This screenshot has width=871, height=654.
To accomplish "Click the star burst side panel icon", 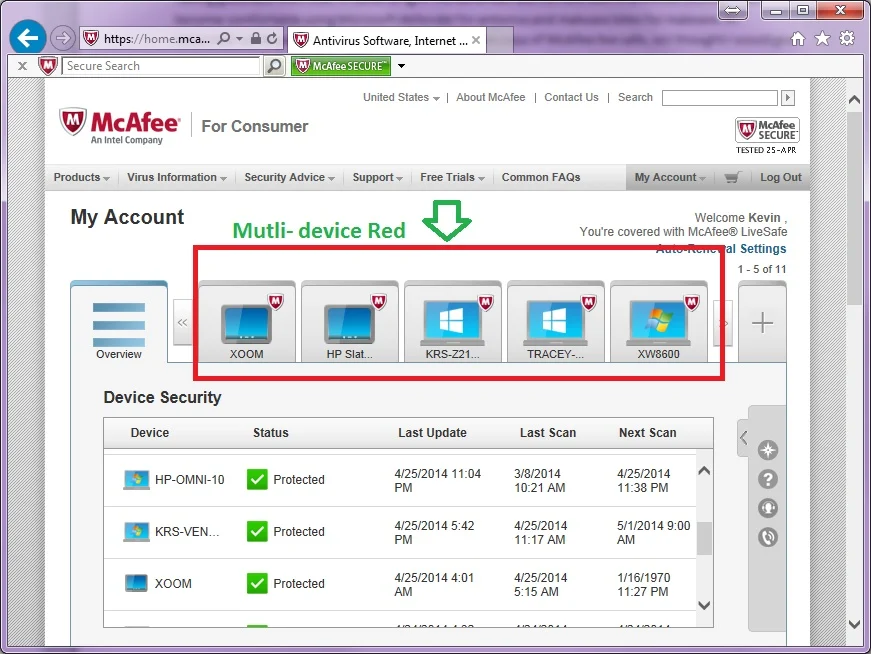I will [x=768, y=450].
